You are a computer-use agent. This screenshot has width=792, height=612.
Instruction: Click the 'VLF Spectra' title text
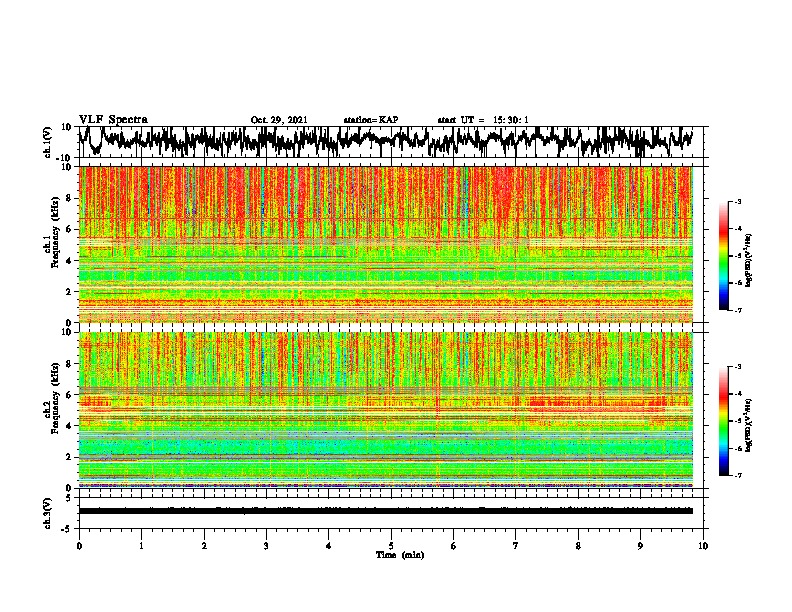pyautogui.click(x=113, y=120)
